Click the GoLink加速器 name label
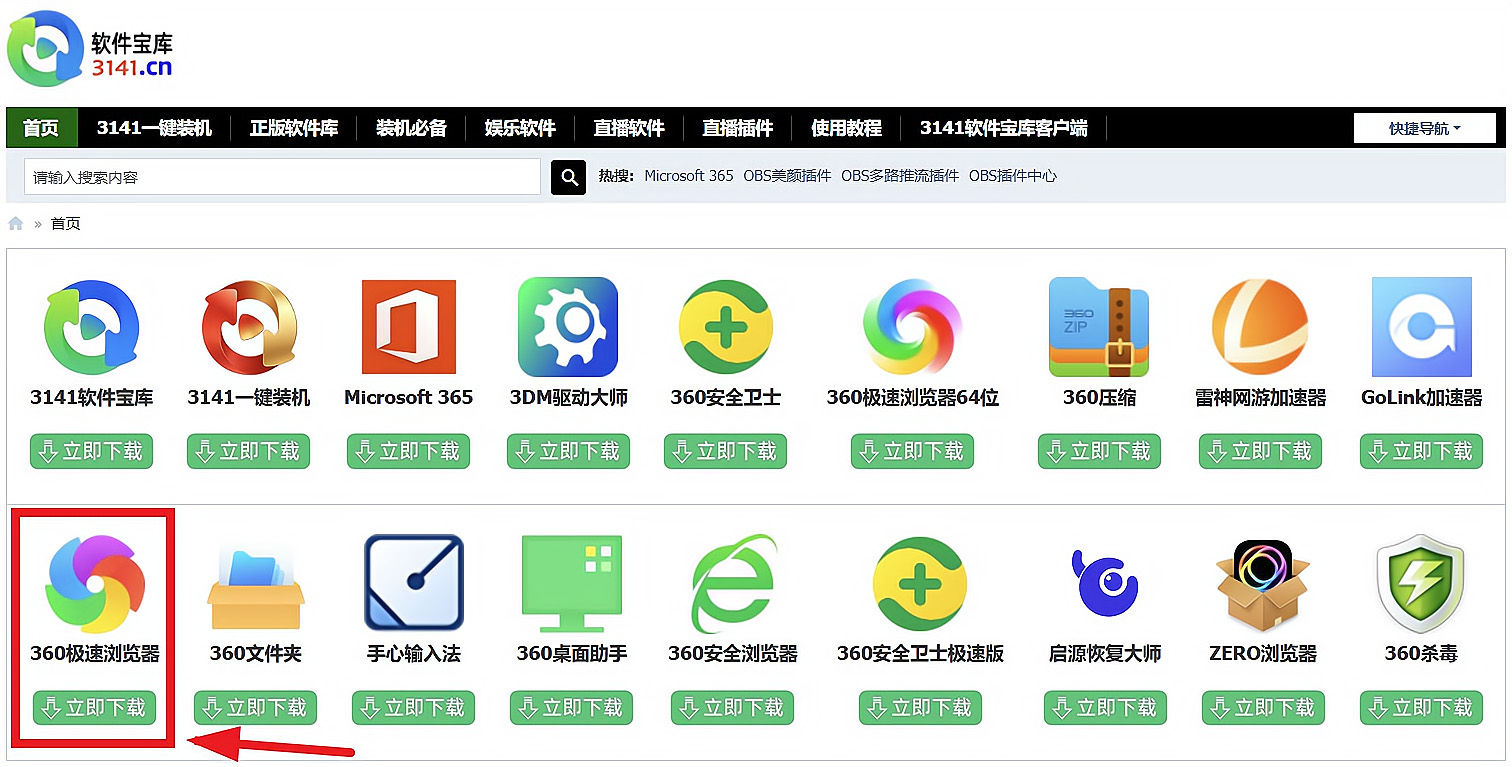The height and width of the screenshot is (767, 1512). (1421, 397)
